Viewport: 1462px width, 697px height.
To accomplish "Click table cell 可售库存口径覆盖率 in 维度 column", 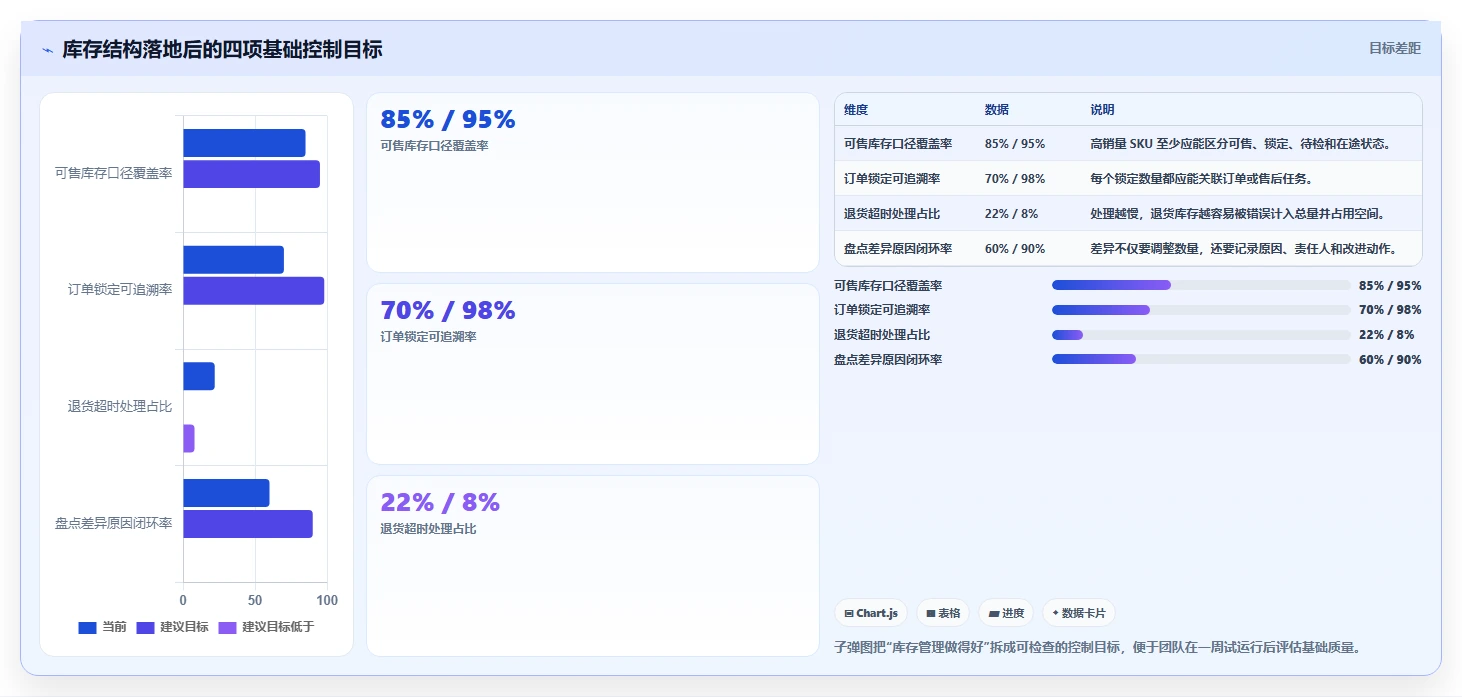I will 898,144.
